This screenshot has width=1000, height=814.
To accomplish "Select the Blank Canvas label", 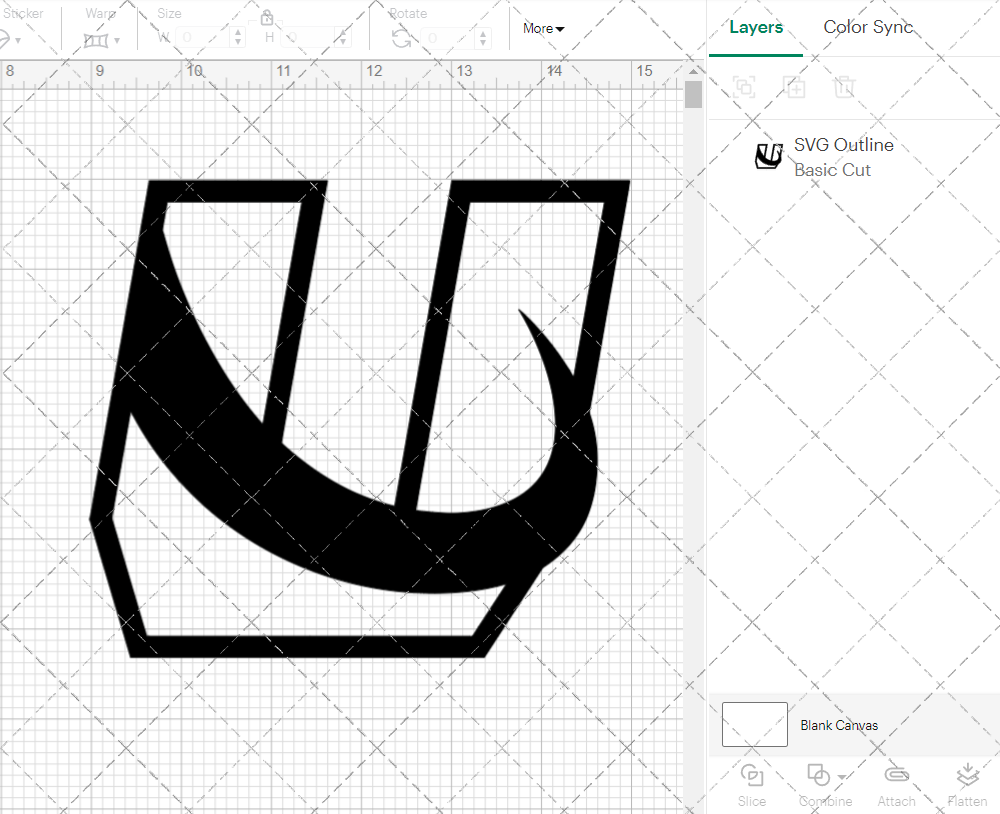I will tap(839, 725).
